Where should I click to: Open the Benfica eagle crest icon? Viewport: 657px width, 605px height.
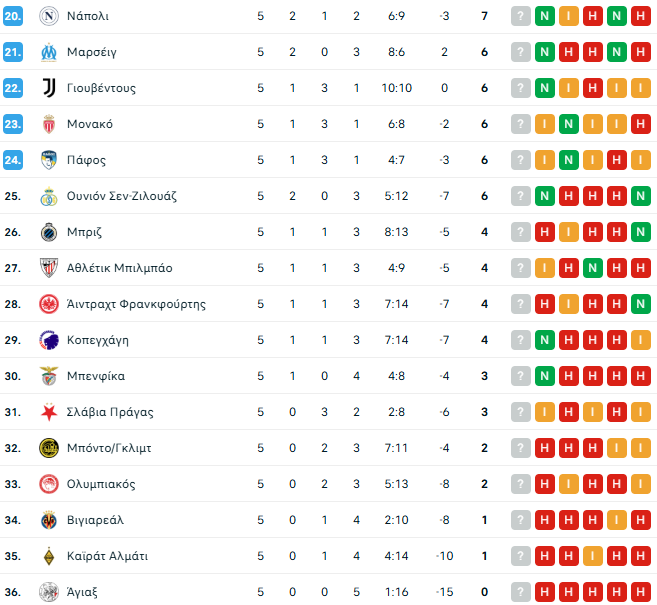[x=48, y=376]
